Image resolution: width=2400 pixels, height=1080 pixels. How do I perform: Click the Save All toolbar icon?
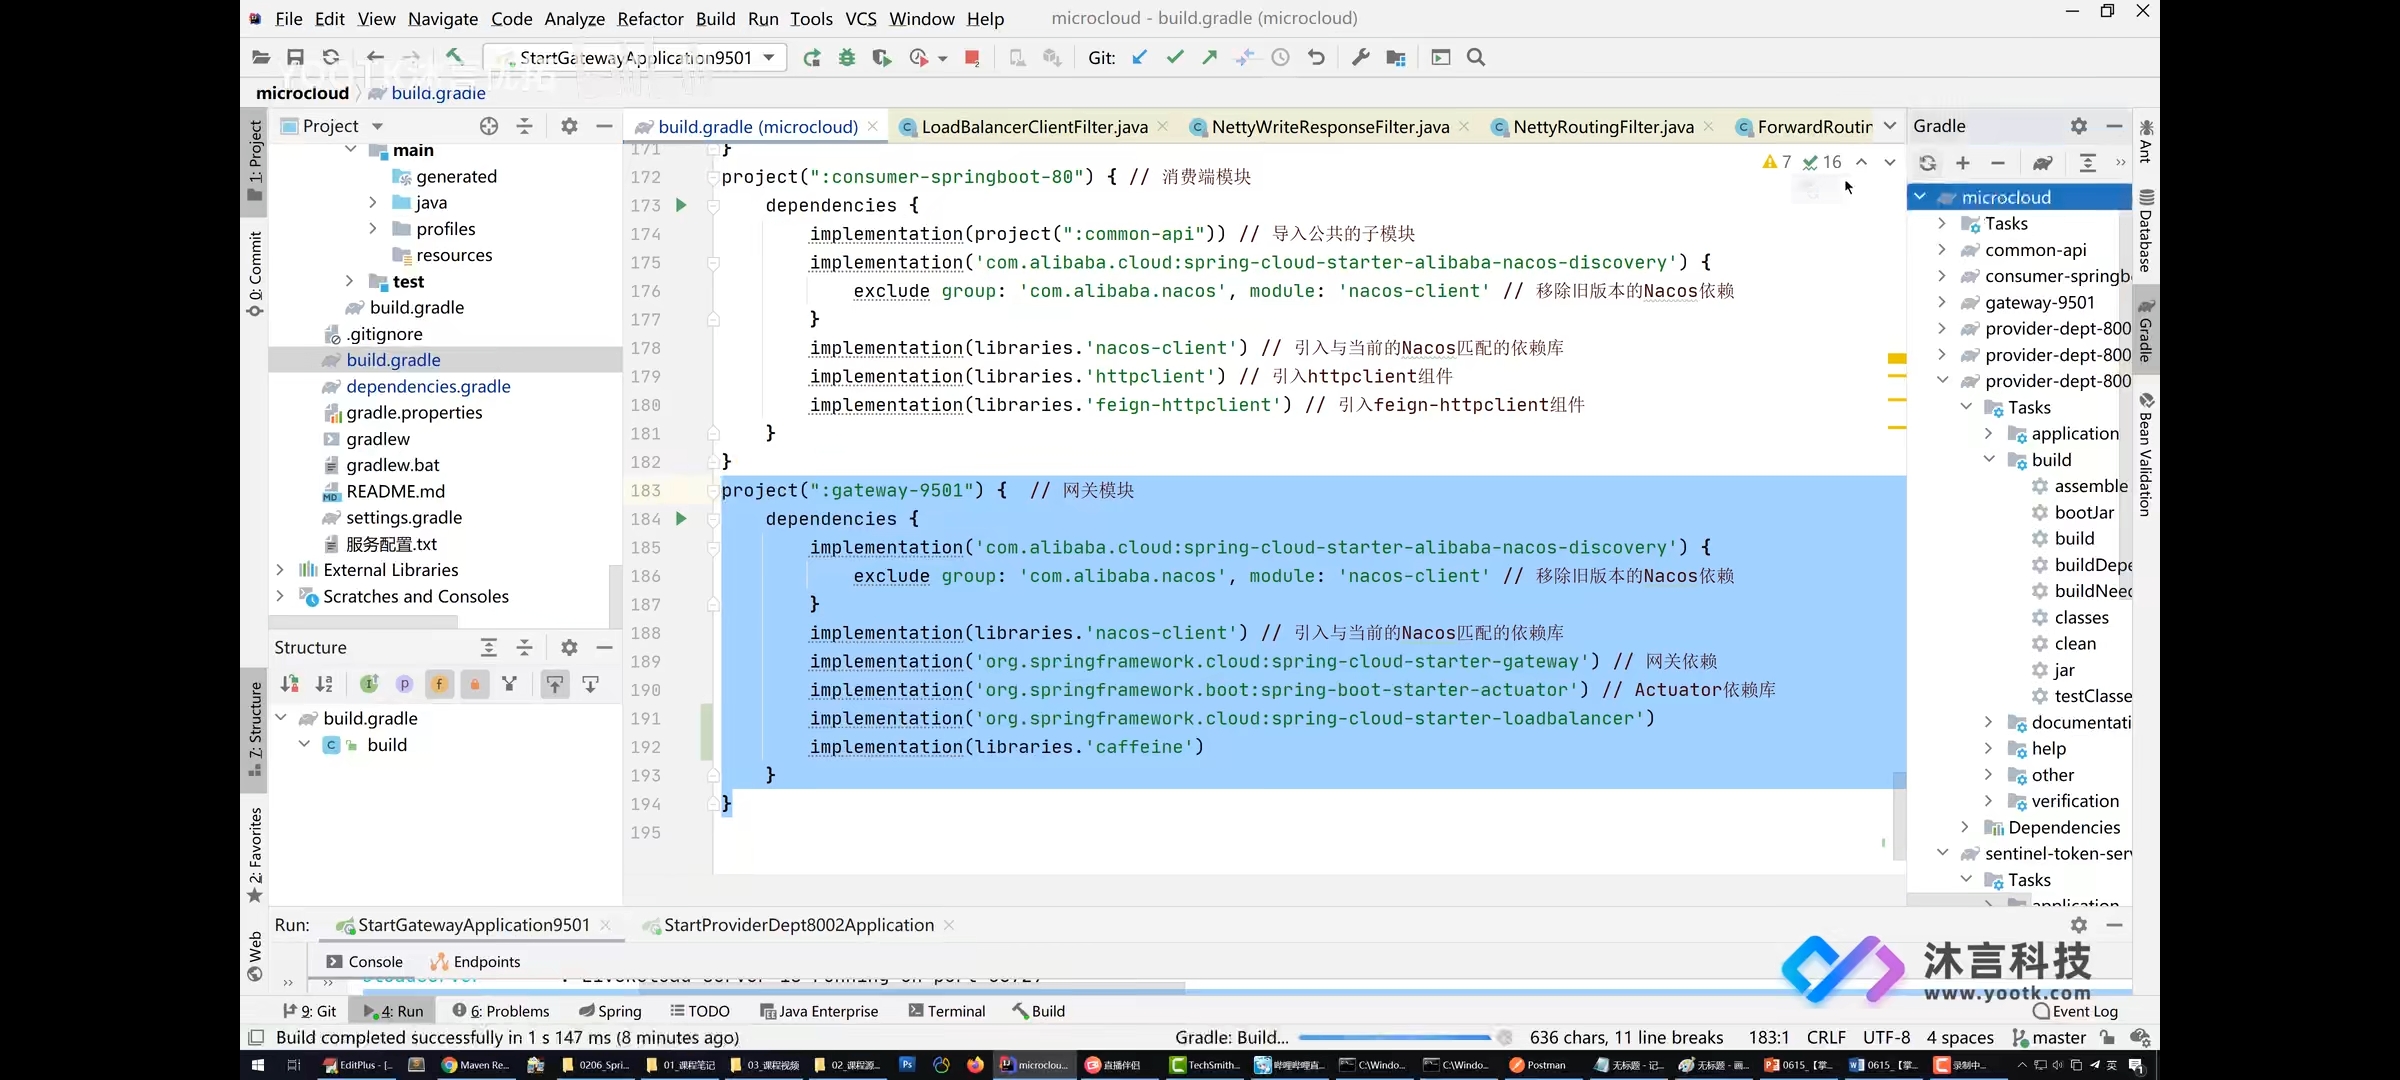click(295, 58)
